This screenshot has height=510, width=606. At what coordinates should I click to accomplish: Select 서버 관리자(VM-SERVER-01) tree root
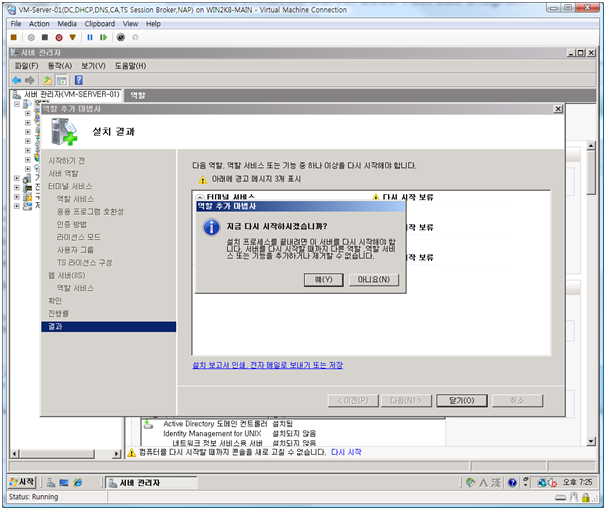point(71,94)
